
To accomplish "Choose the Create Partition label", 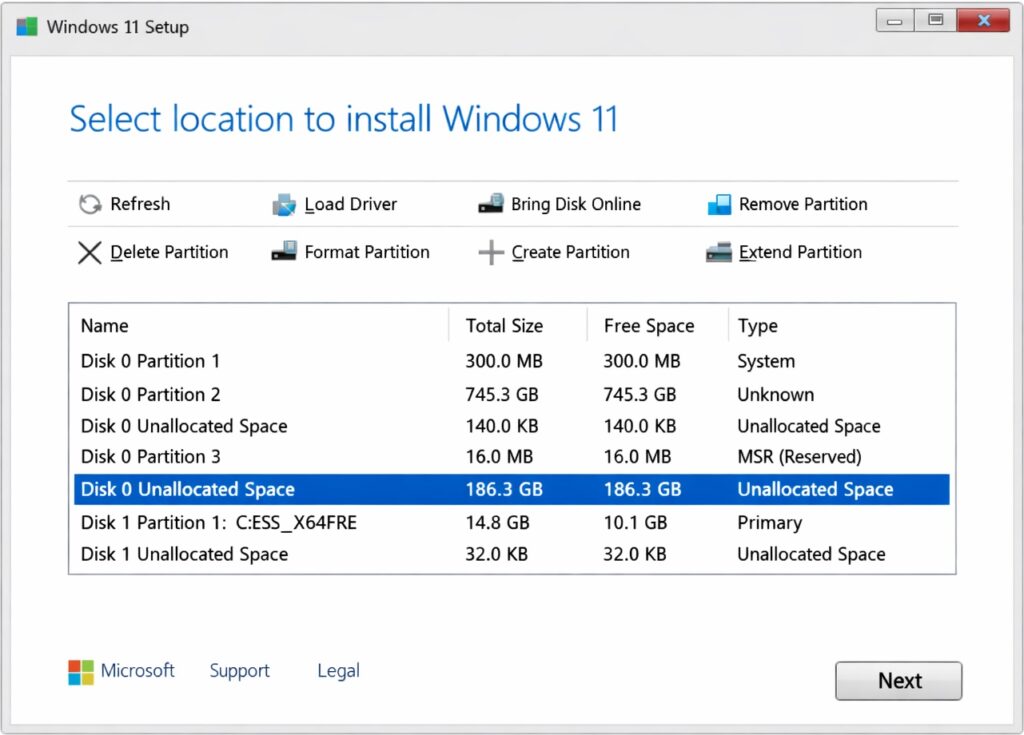I will coord(570,252).
